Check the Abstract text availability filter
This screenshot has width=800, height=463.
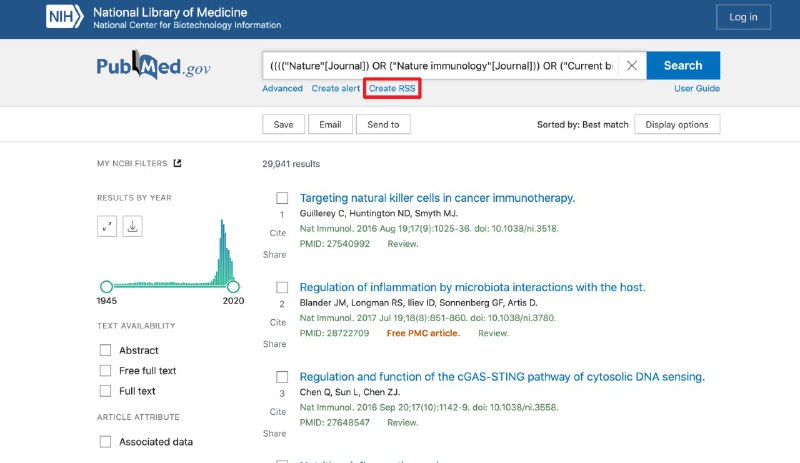(x=105, y=350)
